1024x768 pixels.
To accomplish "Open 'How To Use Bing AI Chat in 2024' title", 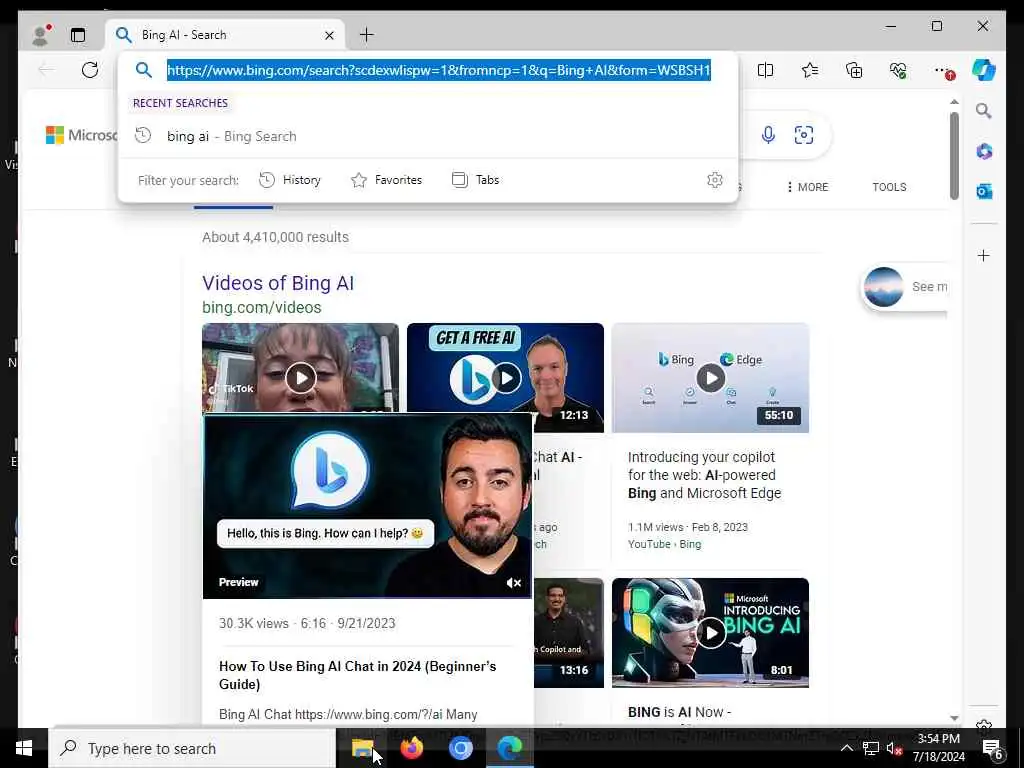I will tap(357, 675).
